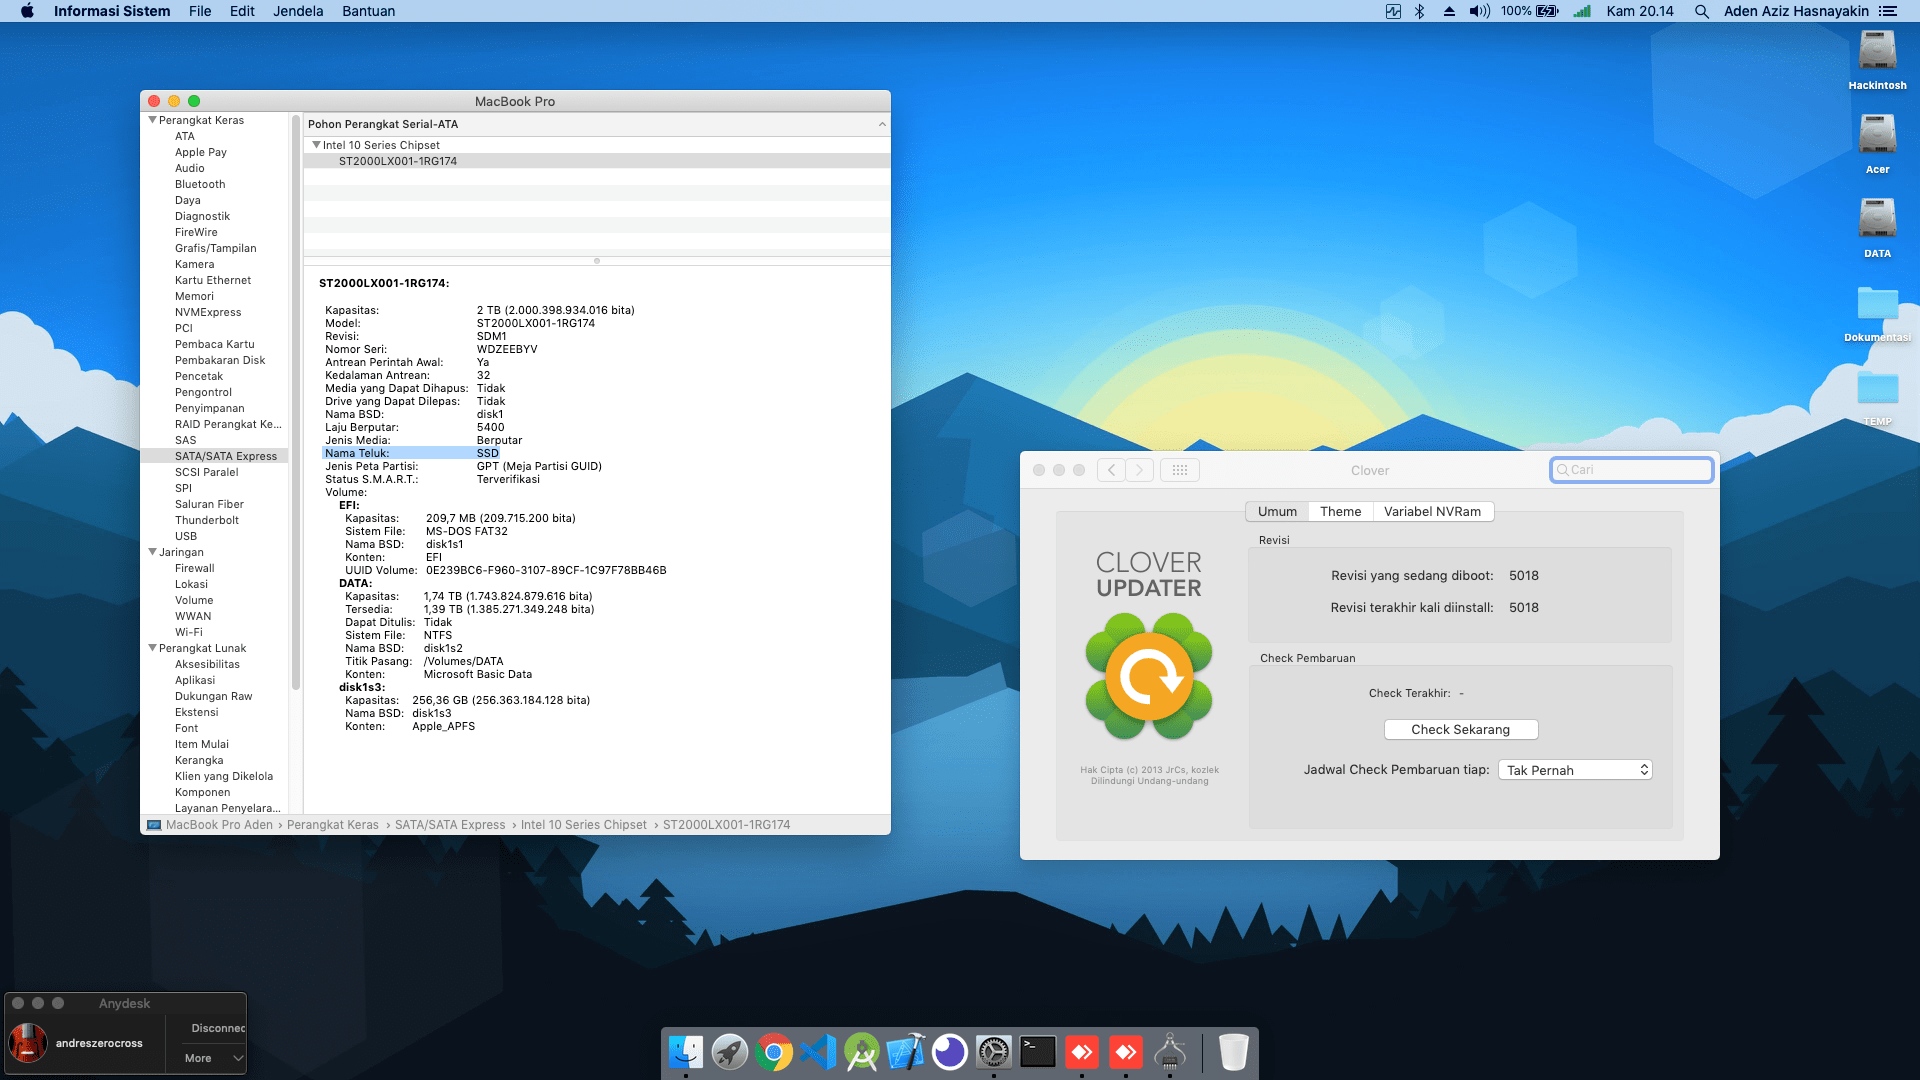
Task: Select Grafis/Tampilan in the sidebar
Action: coord(215,248)
